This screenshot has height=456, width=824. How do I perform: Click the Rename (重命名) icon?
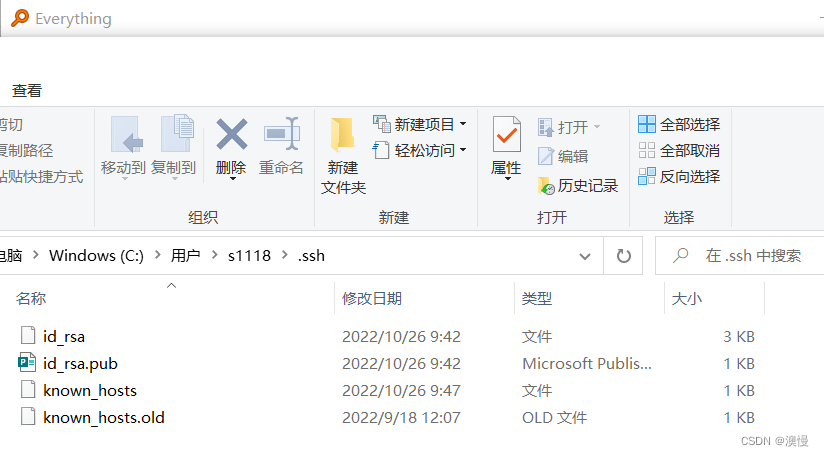(x=282, y=134)
